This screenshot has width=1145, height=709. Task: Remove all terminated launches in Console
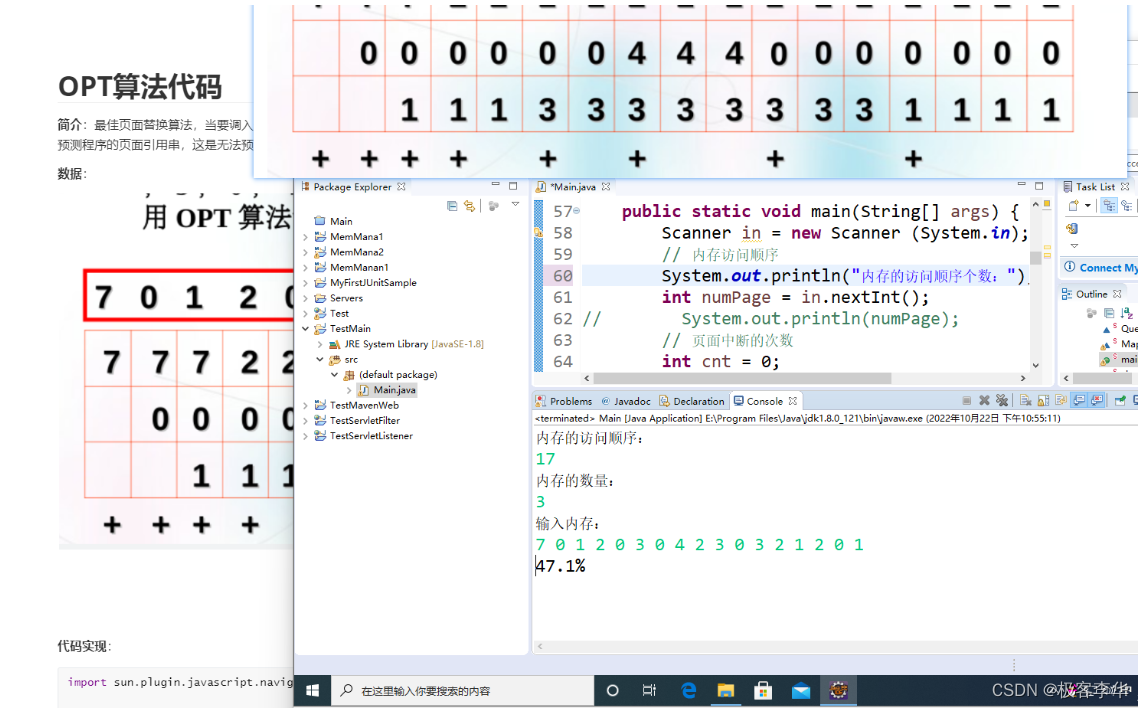(x=1002, y=401)
